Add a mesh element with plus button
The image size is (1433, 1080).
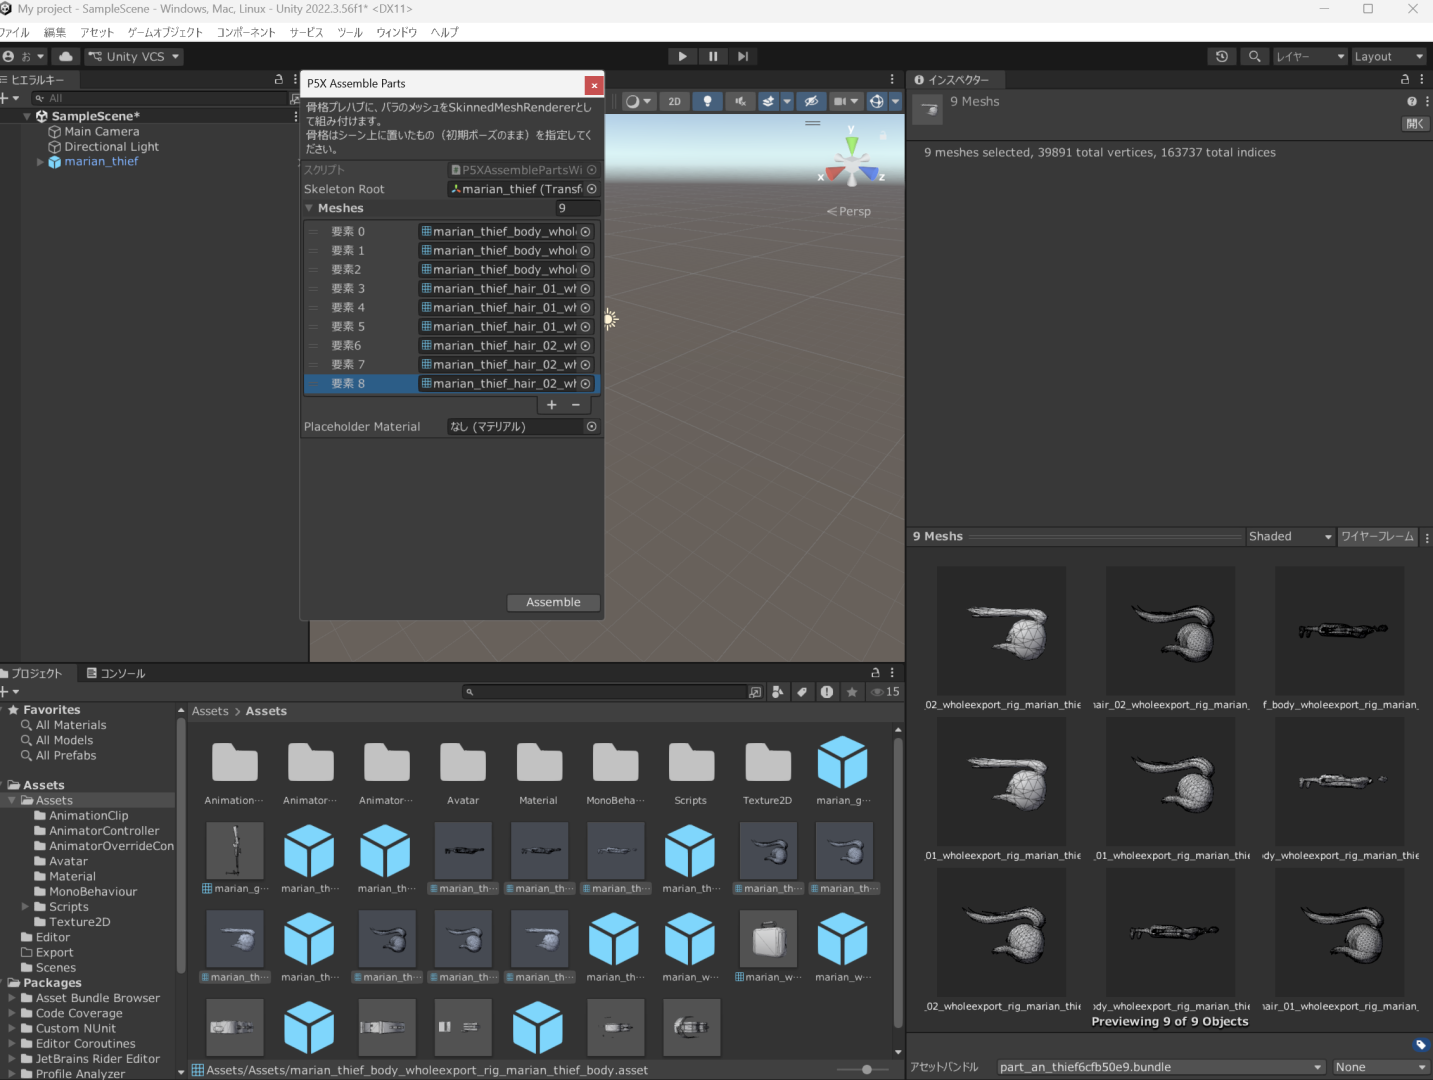tap(551, 405)
